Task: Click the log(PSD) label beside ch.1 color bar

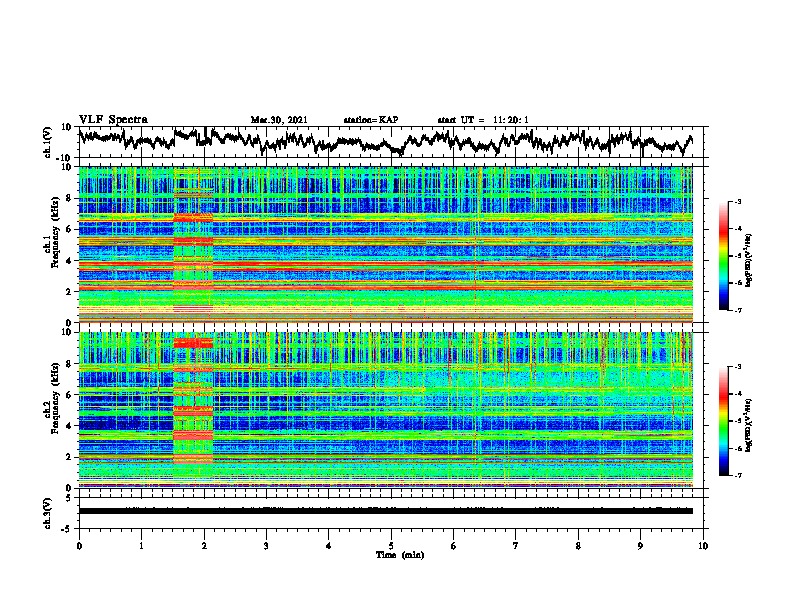Action: click(748, 261)
